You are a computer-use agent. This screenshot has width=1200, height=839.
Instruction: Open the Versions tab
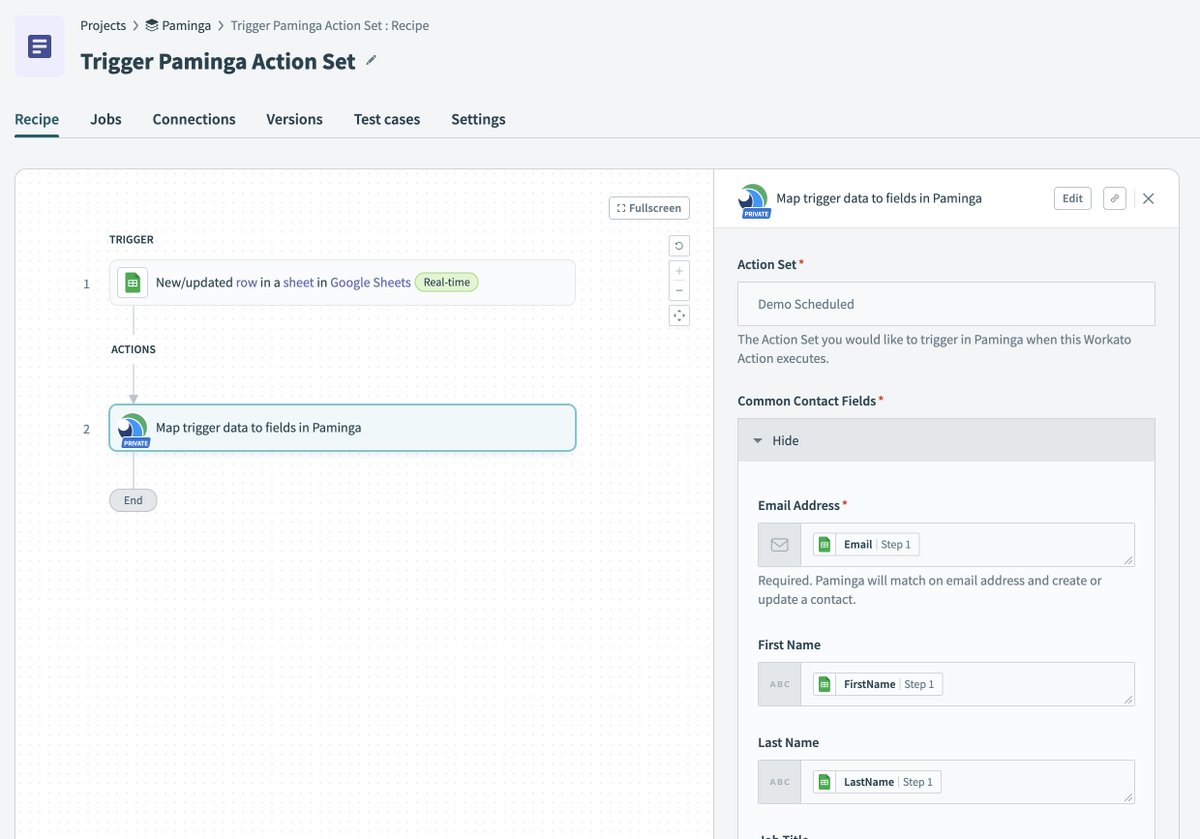pos(294,119)
